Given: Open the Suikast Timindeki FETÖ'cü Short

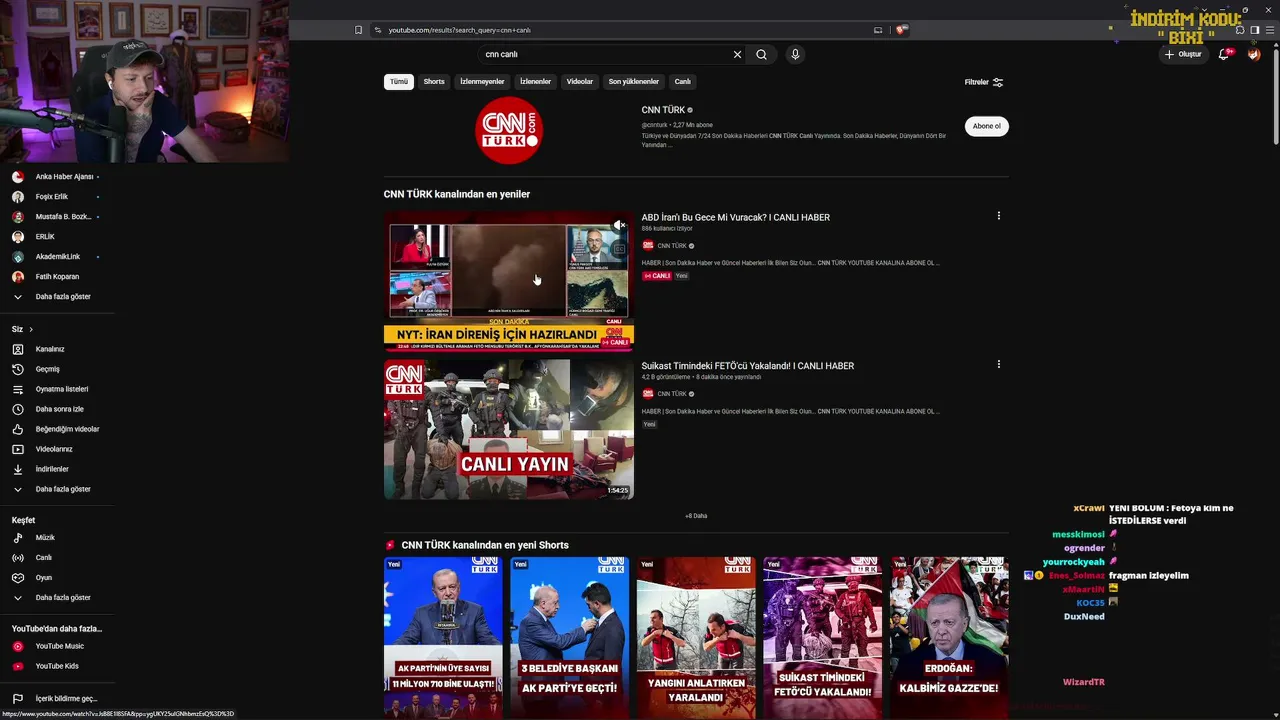Looking at the screenshot, I should pyautogui.click(x=823, y=638).
